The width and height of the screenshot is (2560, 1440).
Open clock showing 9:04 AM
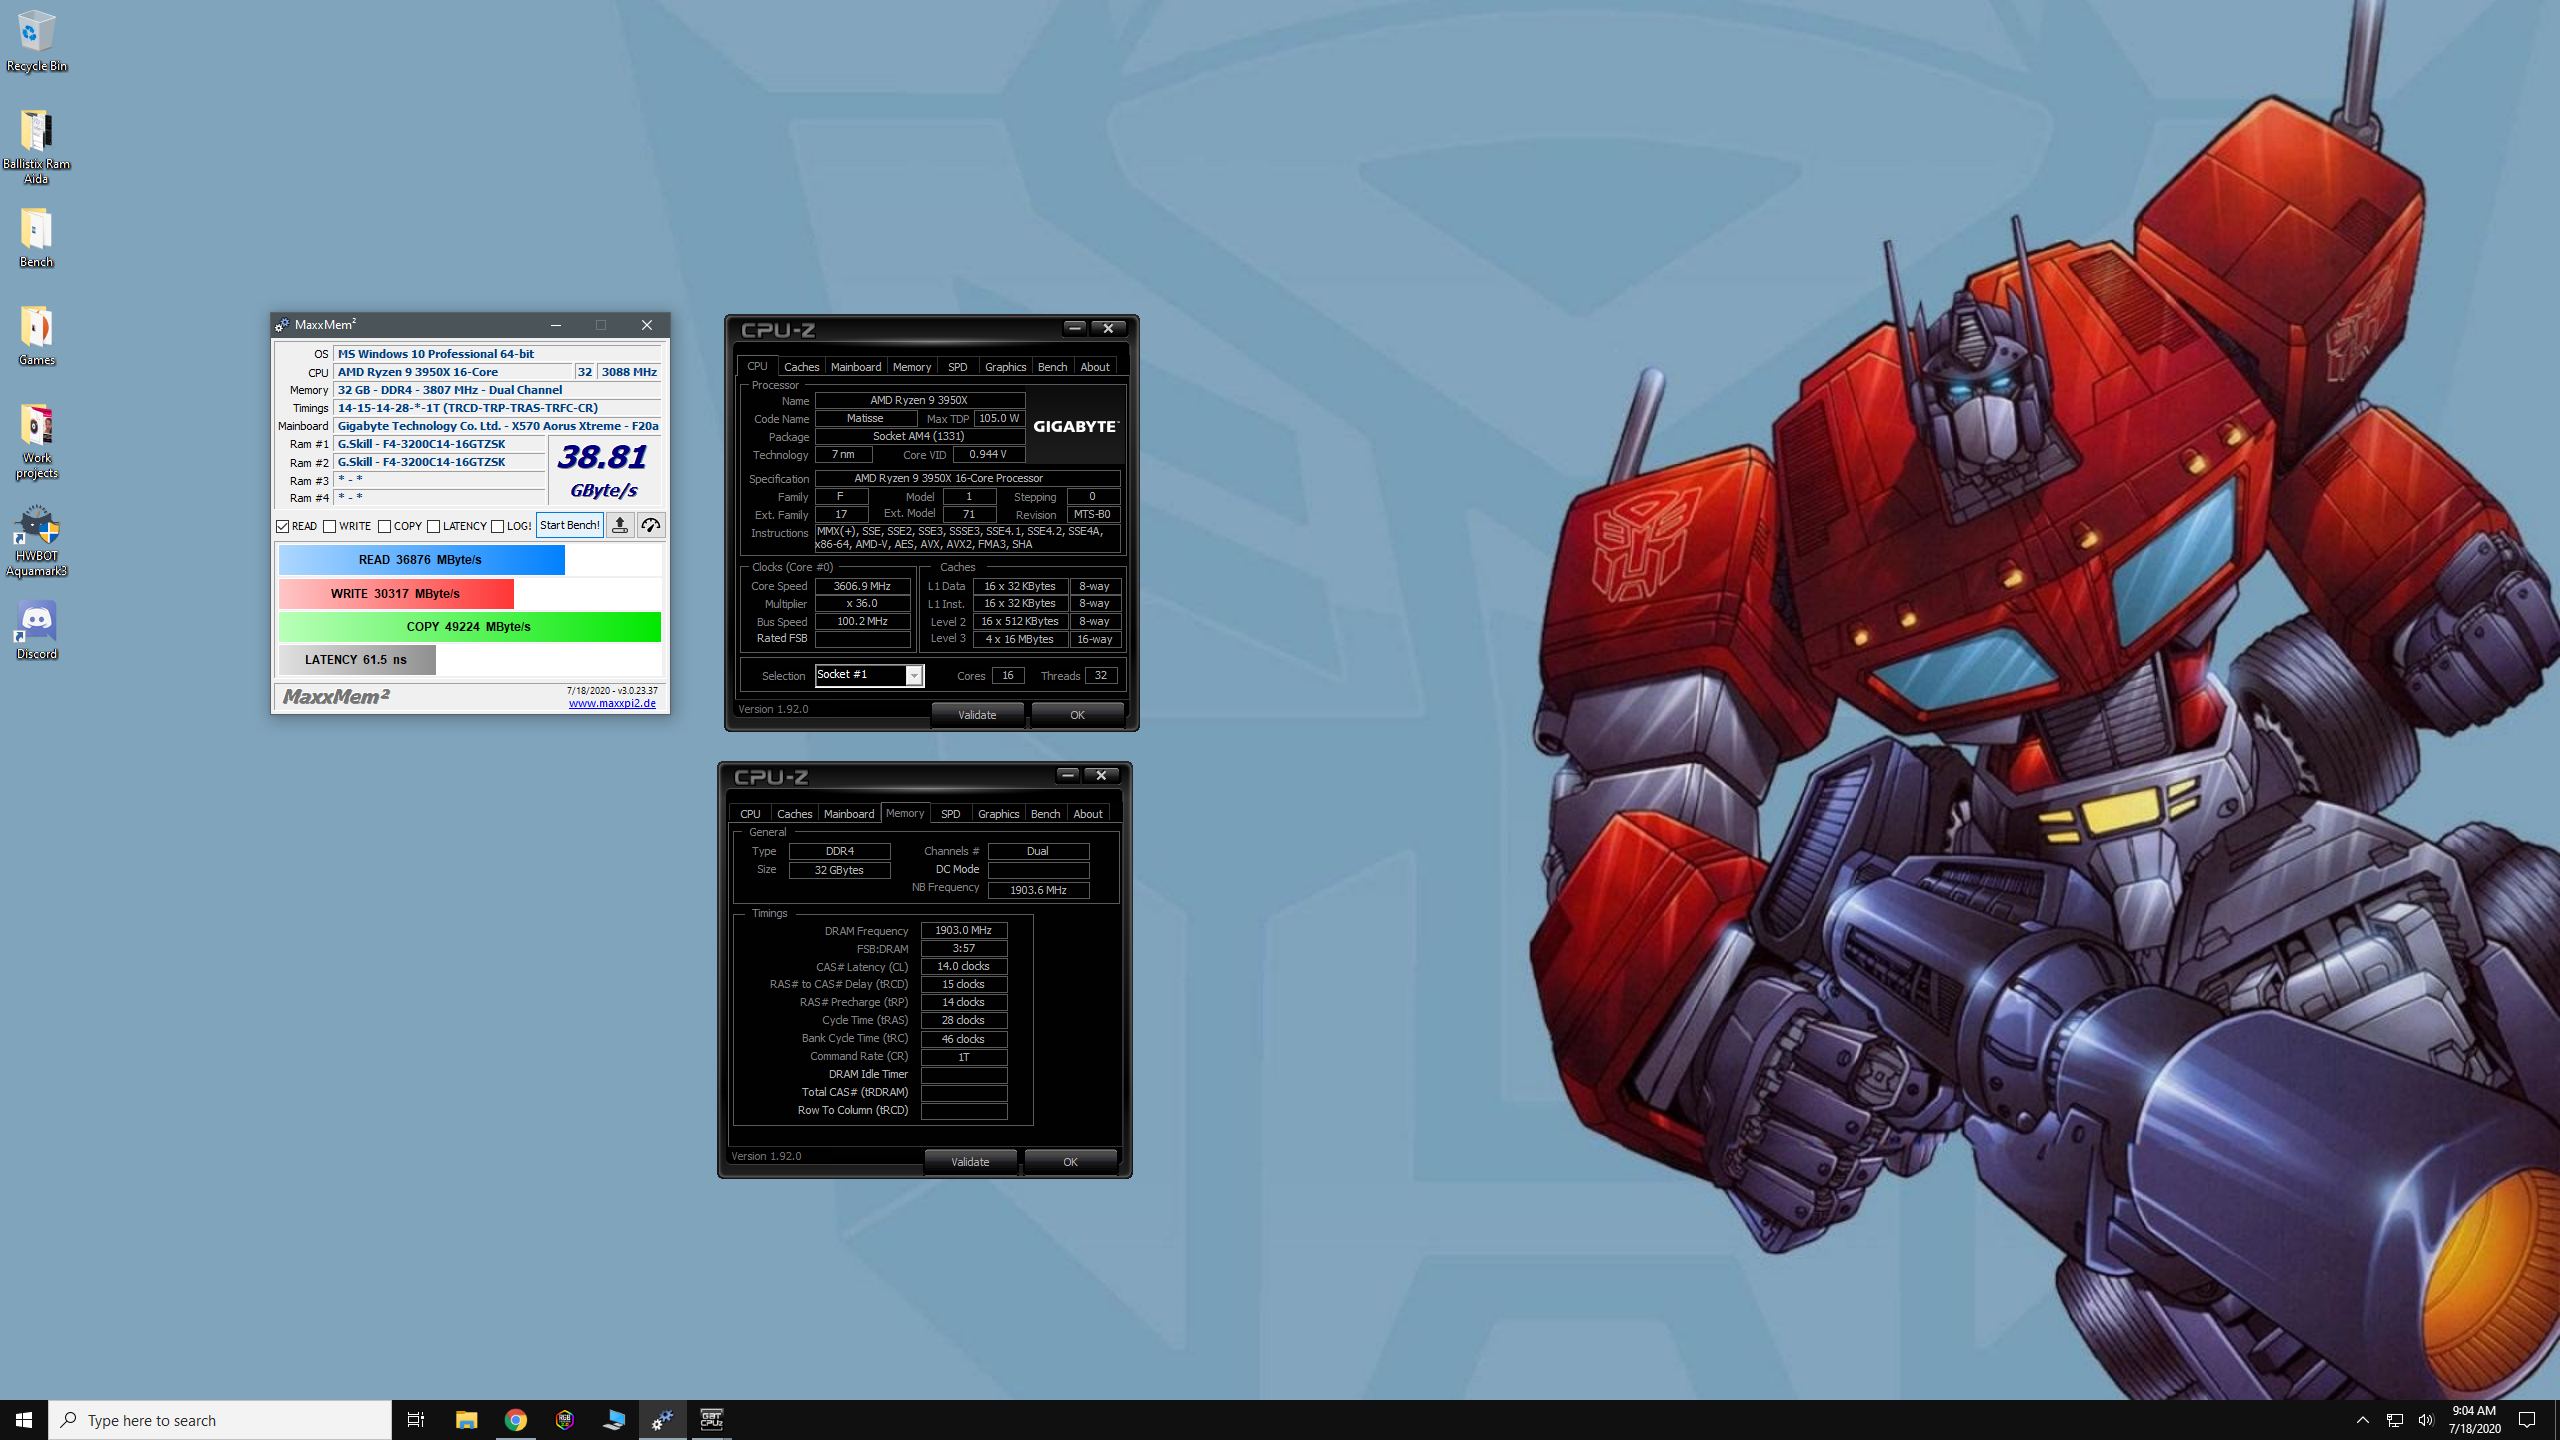click(2474, 1420)
